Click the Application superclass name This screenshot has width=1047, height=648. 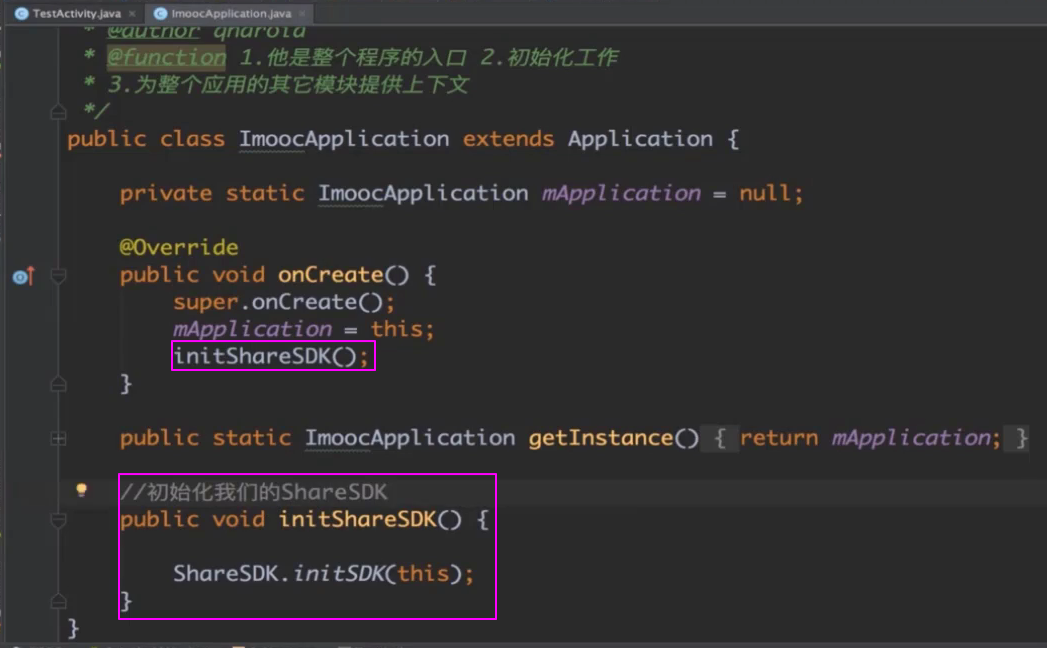pyautogui.click(x=640, y=139)
